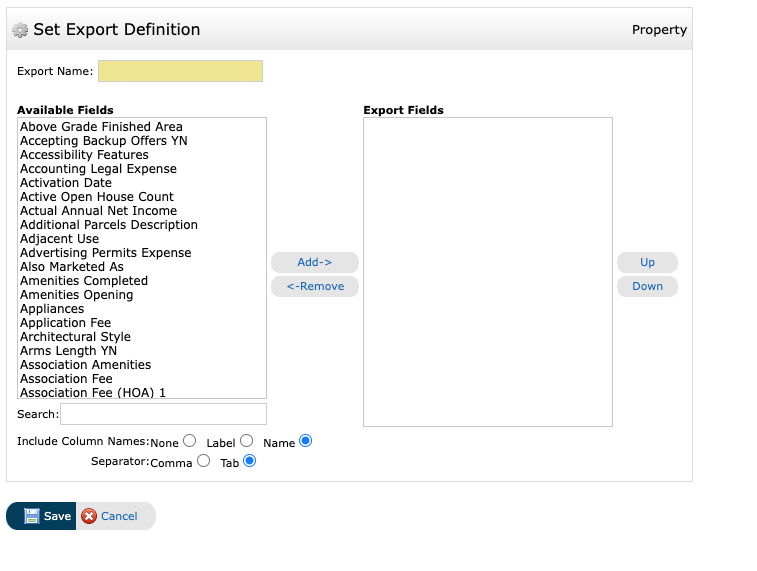
Task: Select Activation Date in Available Fields
Action: click(66, 183)
